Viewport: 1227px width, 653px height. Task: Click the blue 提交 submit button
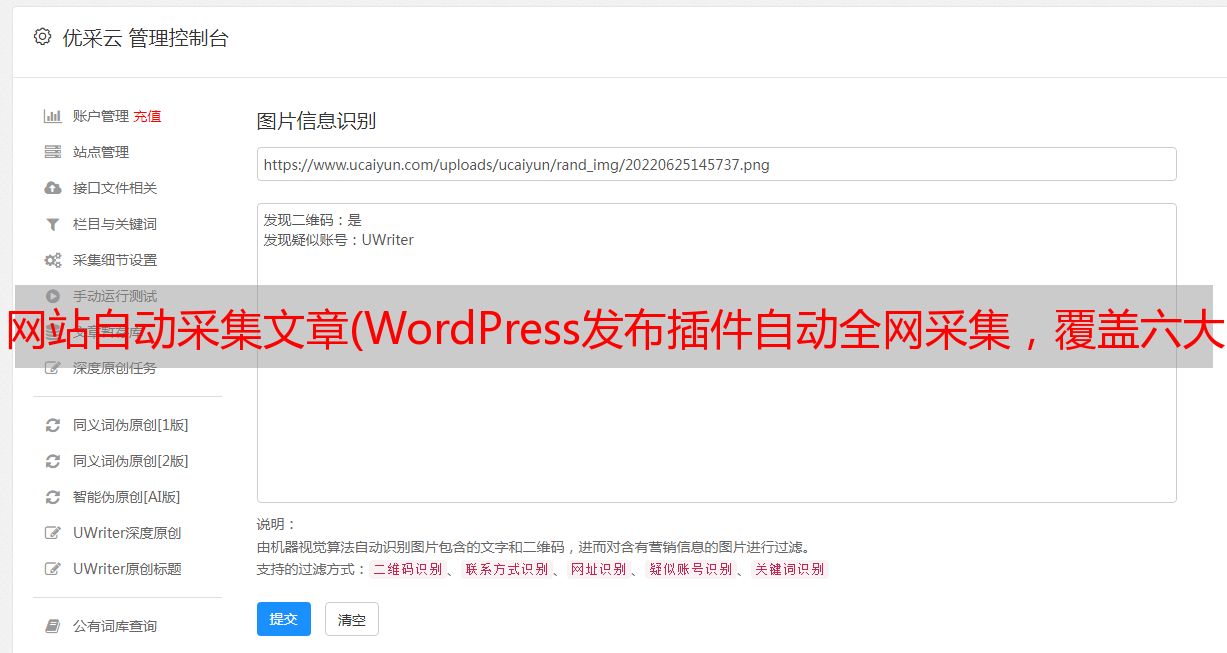point(284,619)
